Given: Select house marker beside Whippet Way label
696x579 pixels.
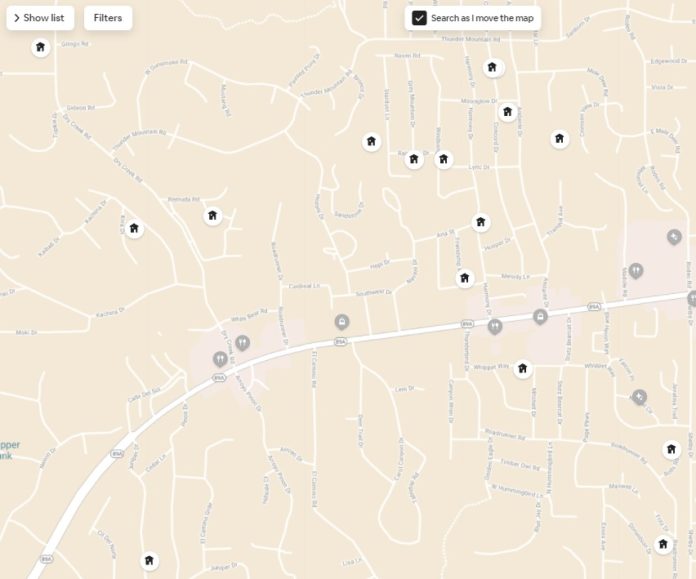Looking at the screenshot, I should click(522, 369).
